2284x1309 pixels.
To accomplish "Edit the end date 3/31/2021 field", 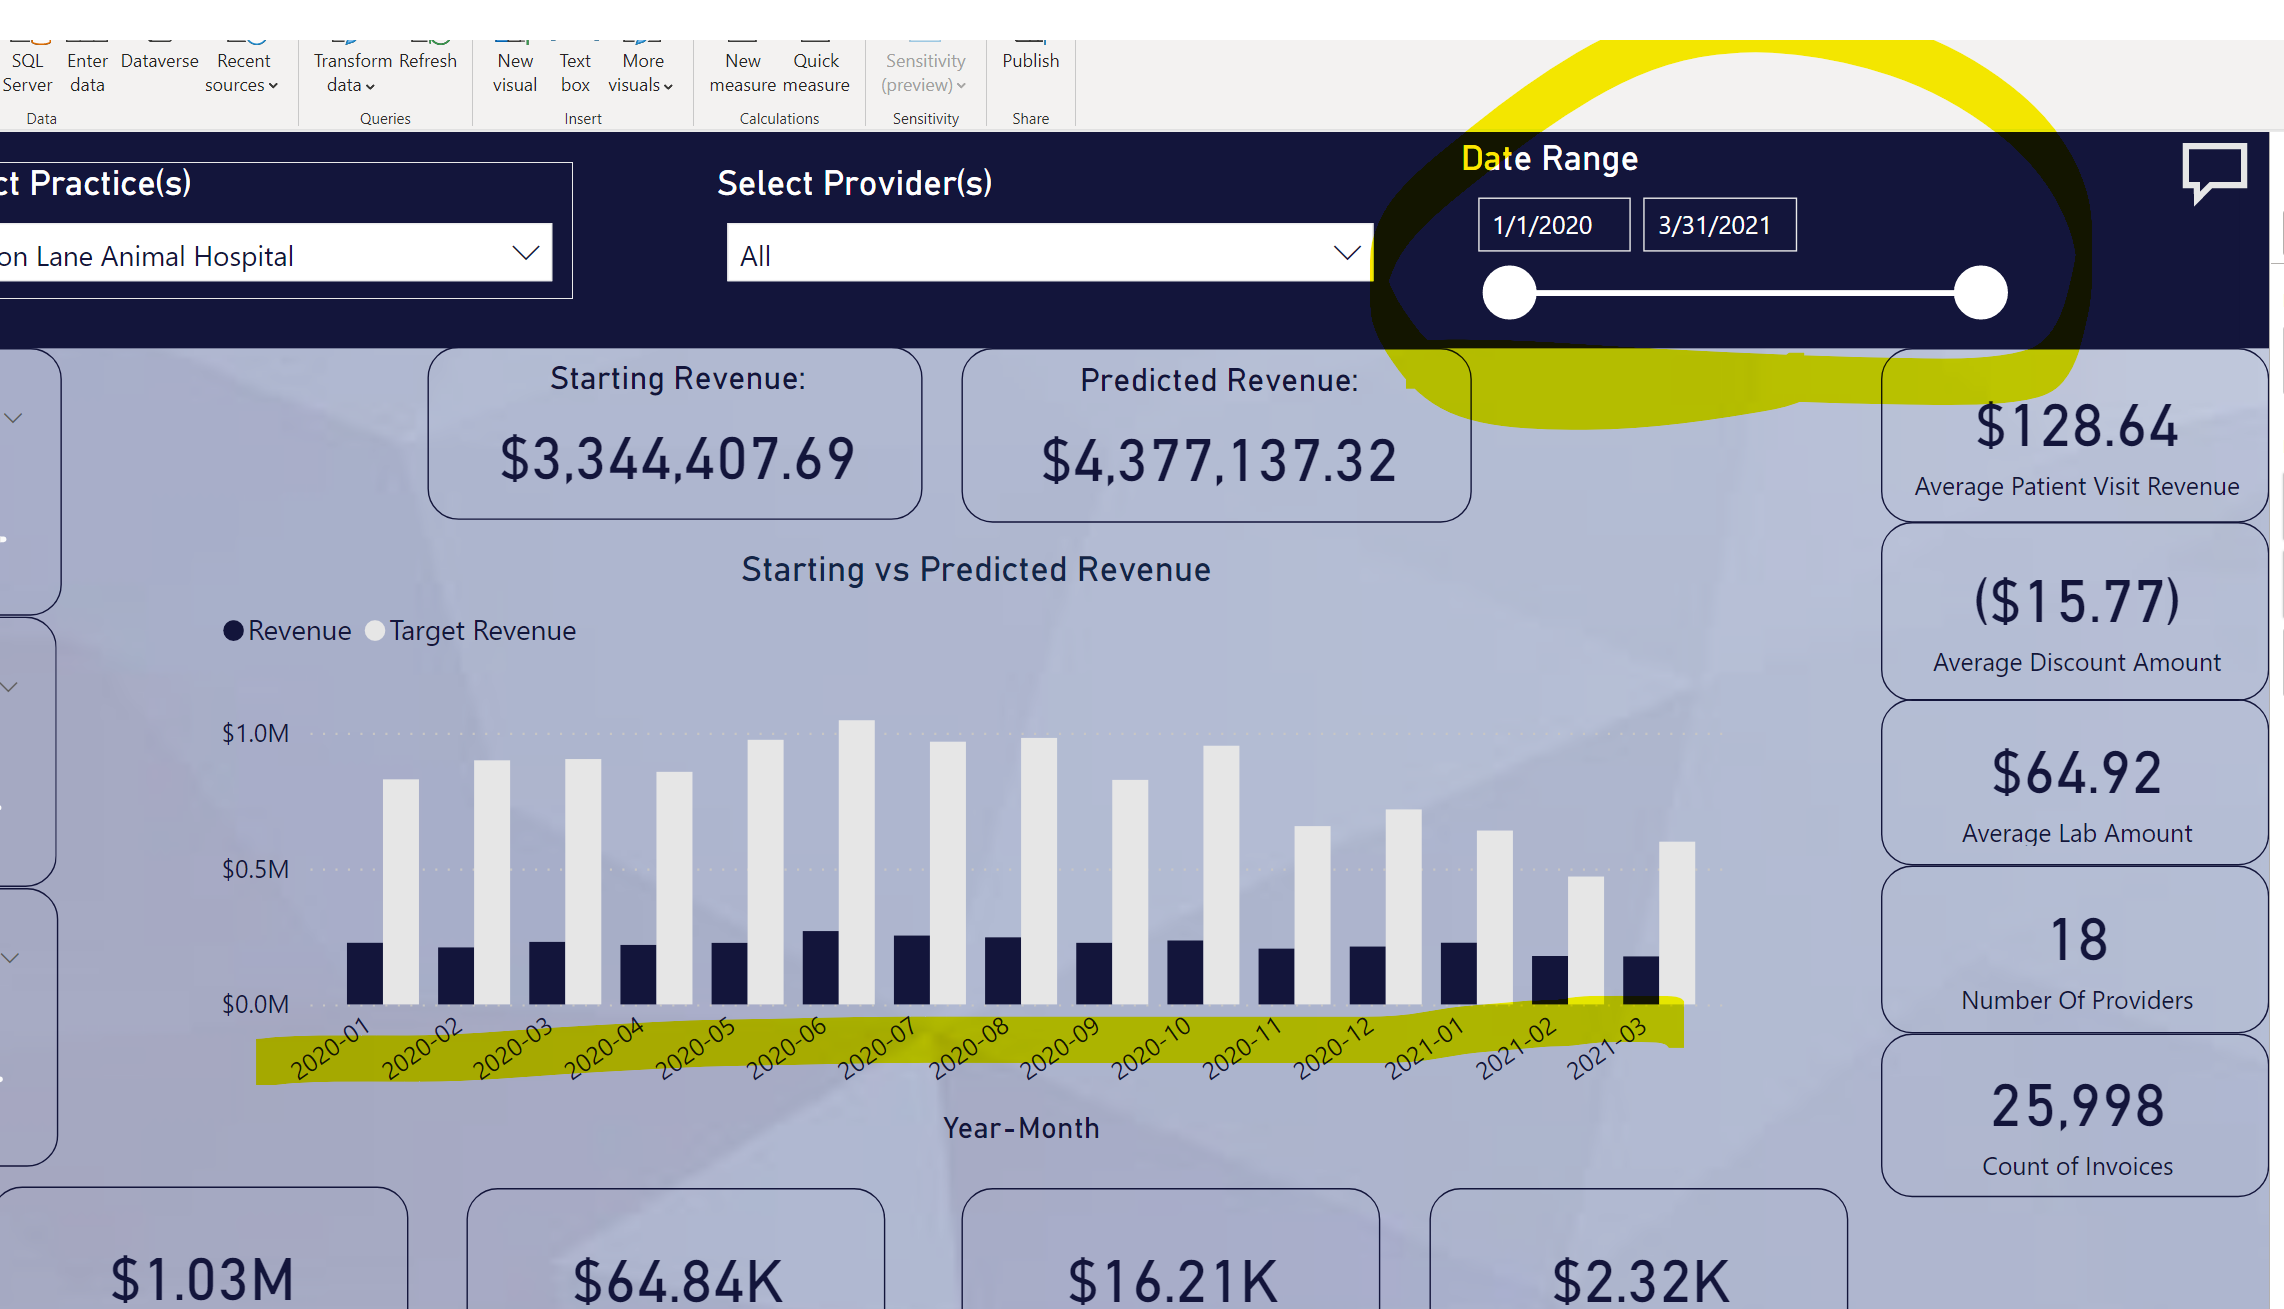I will click(x=1719, y=225).
